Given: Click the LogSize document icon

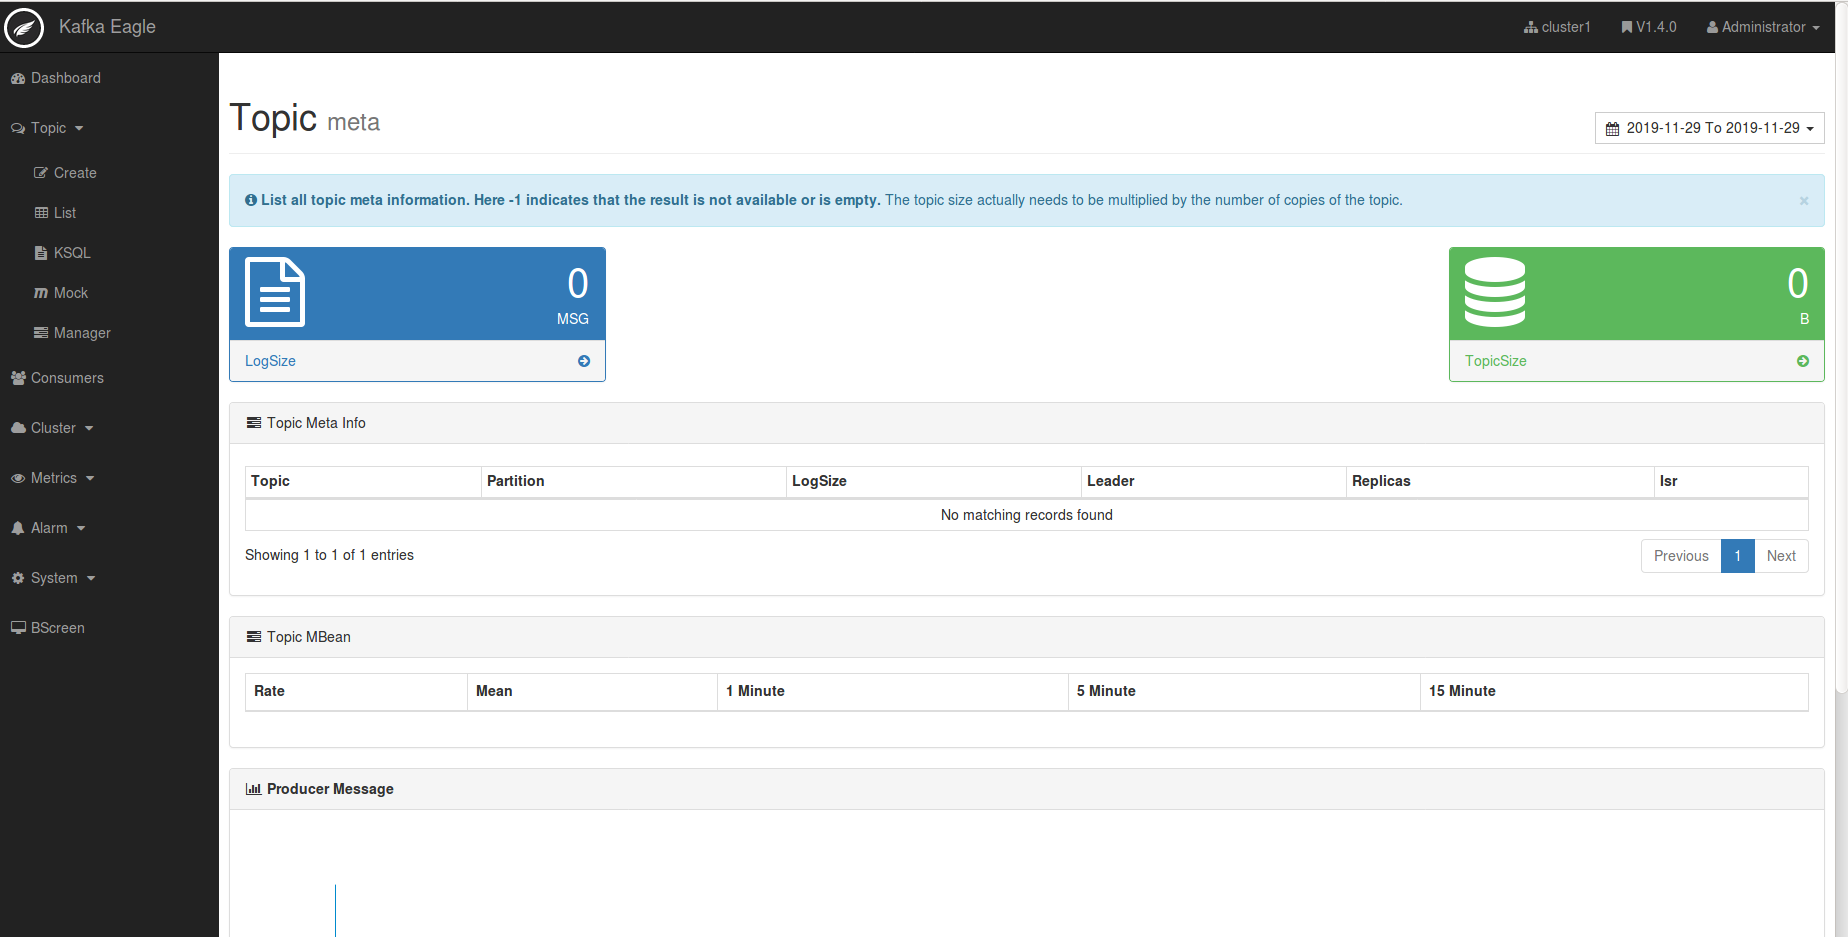Looking at the screenshot, I should tap(275, 292).
